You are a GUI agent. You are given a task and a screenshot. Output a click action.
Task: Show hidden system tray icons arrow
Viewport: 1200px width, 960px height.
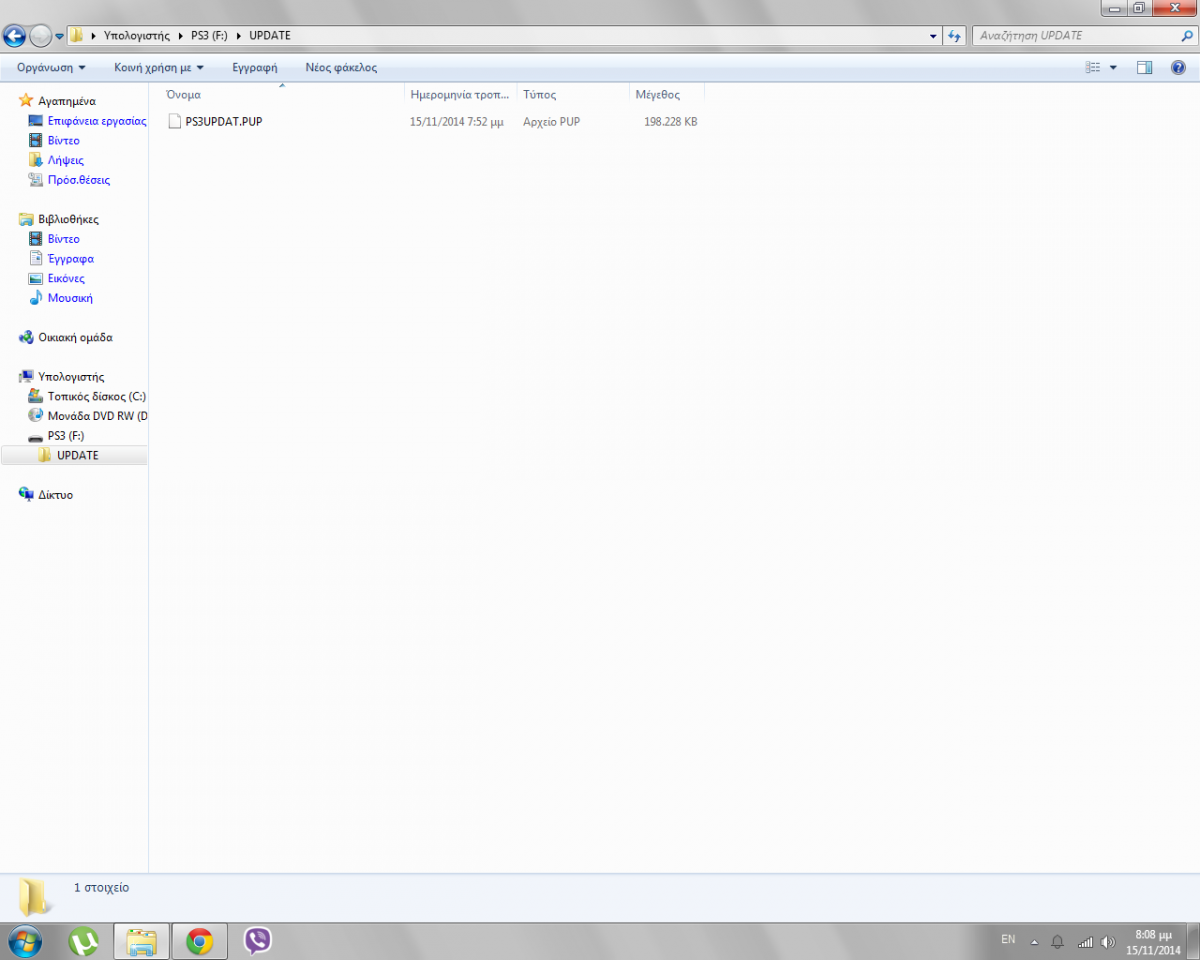[x=1034, y=942]
